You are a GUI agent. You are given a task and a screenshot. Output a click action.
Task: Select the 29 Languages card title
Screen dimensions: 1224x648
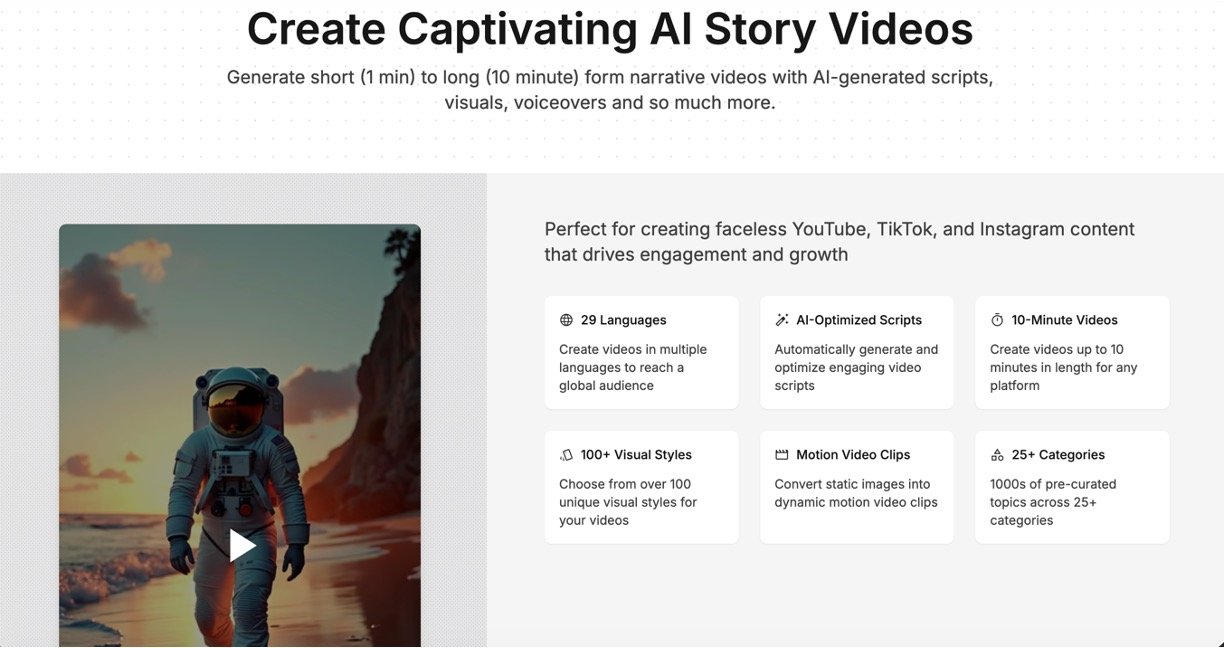(623, 320)
